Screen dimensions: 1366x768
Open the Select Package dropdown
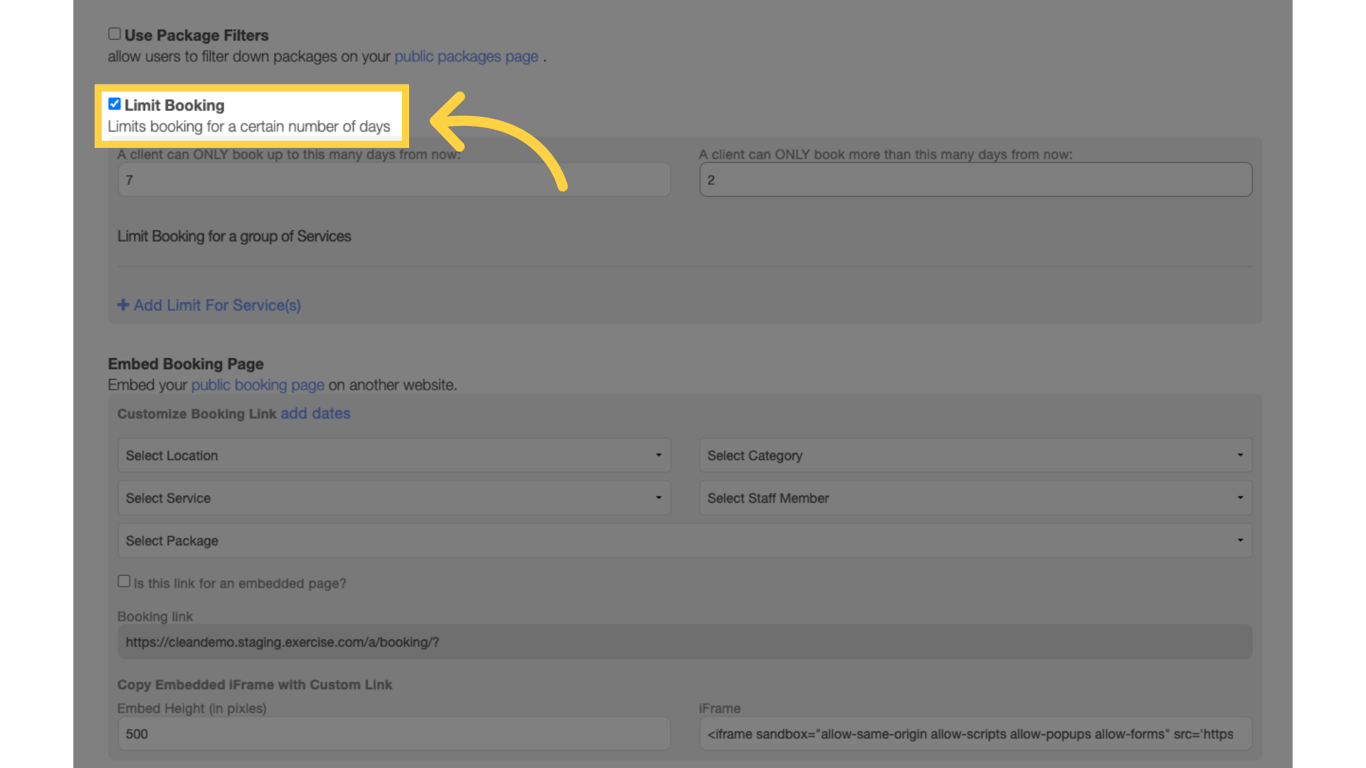pyautogui.click(x=684, y=540)
